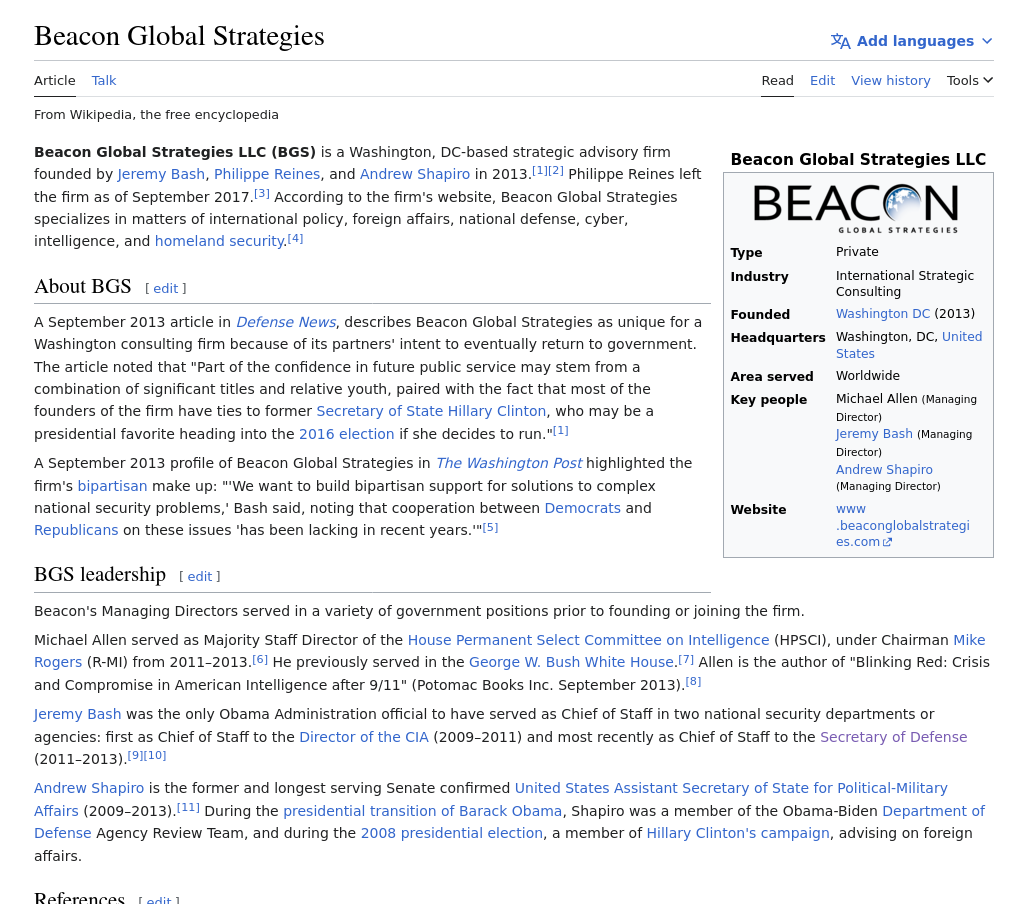Jump to citation [6]
Image resolution: width=1032 pixels, height=904 pixels.
point(261,659)
